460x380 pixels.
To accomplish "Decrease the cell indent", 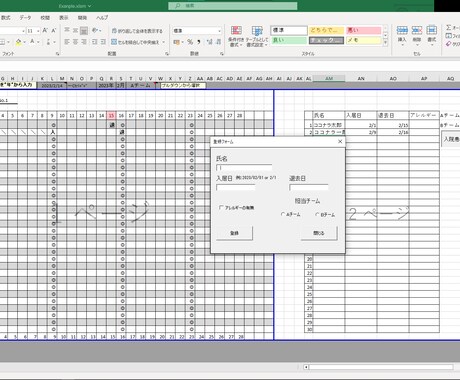I will pyautogui.click(x=95, y=42).
